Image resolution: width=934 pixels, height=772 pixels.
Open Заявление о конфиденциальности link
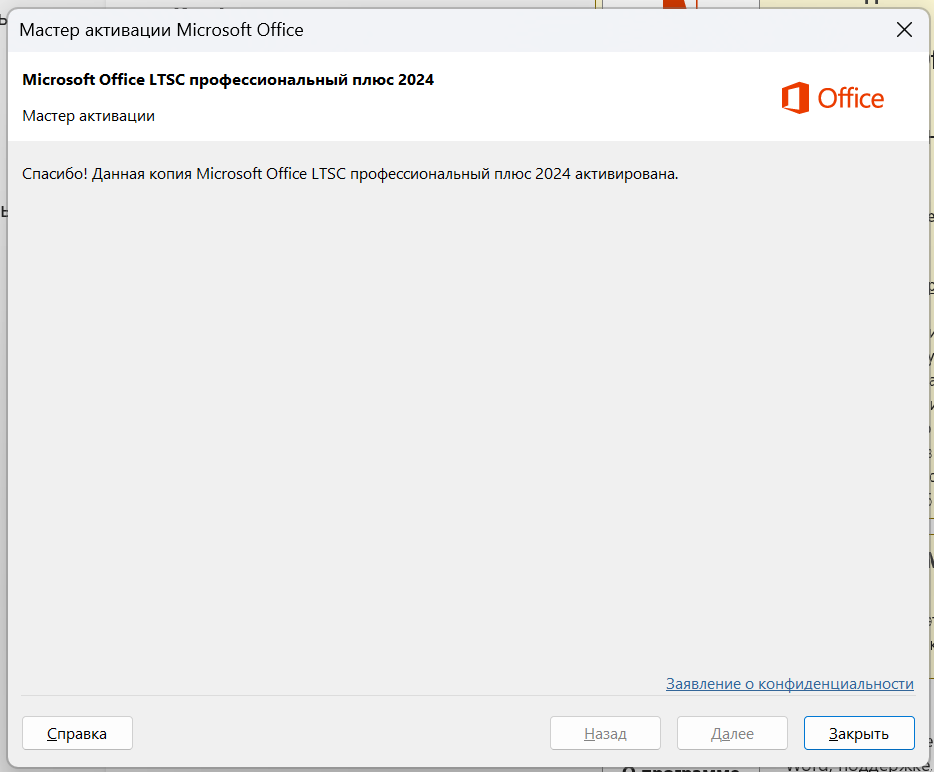(x=789, y=684)
